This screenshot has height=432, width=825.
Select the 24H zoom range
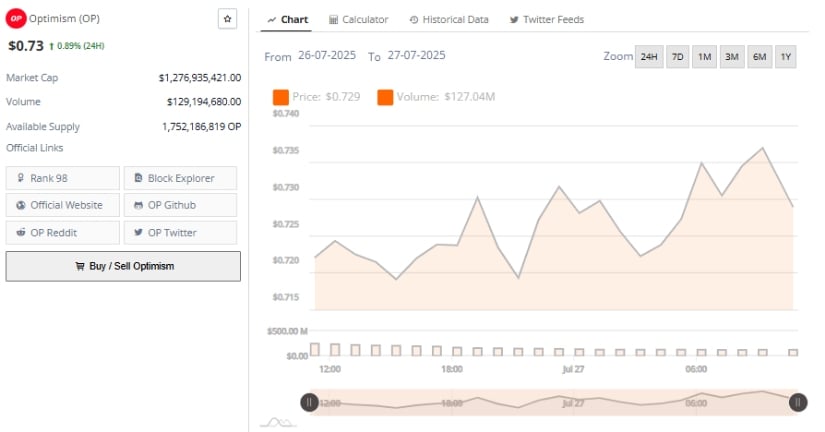[x=649, y=57]
